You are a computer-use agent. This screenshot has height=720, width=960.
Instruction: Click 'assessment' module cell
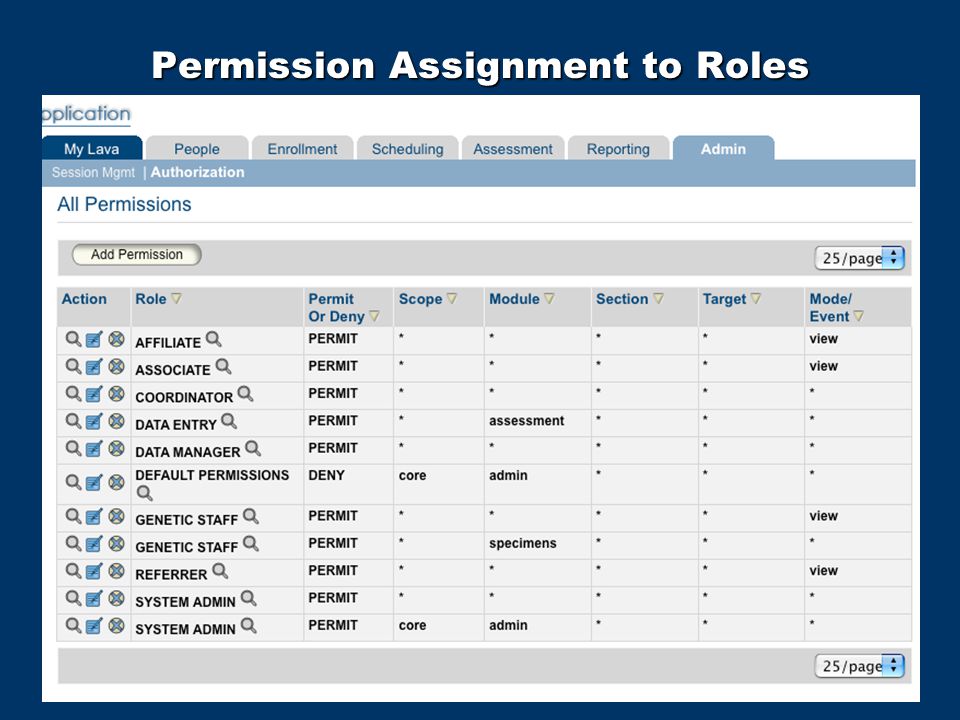[x=527, y=421]
